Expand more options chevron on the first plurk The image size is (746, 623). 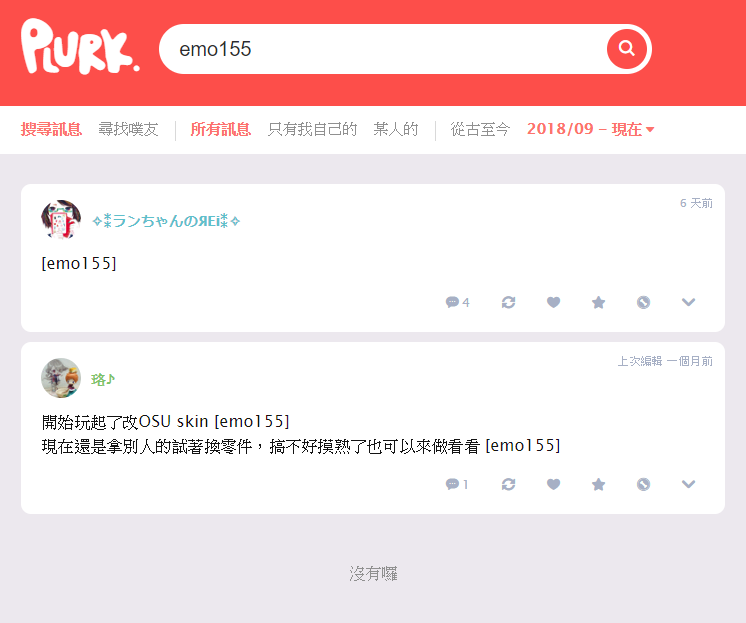(x=688, y=302)
